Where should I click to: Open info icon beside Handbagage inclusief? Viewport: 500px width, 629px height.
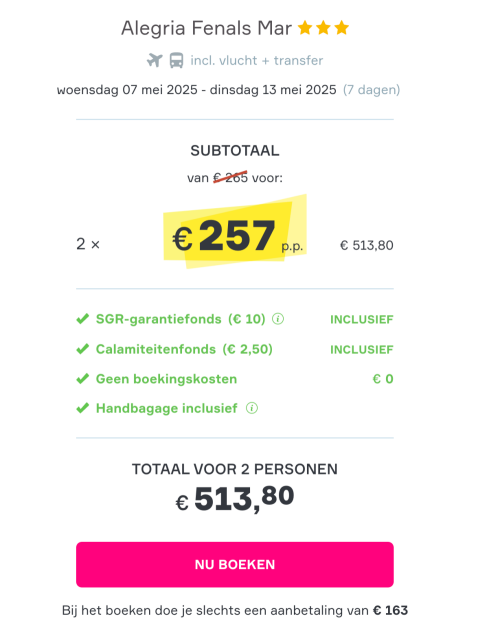(252, 408)
